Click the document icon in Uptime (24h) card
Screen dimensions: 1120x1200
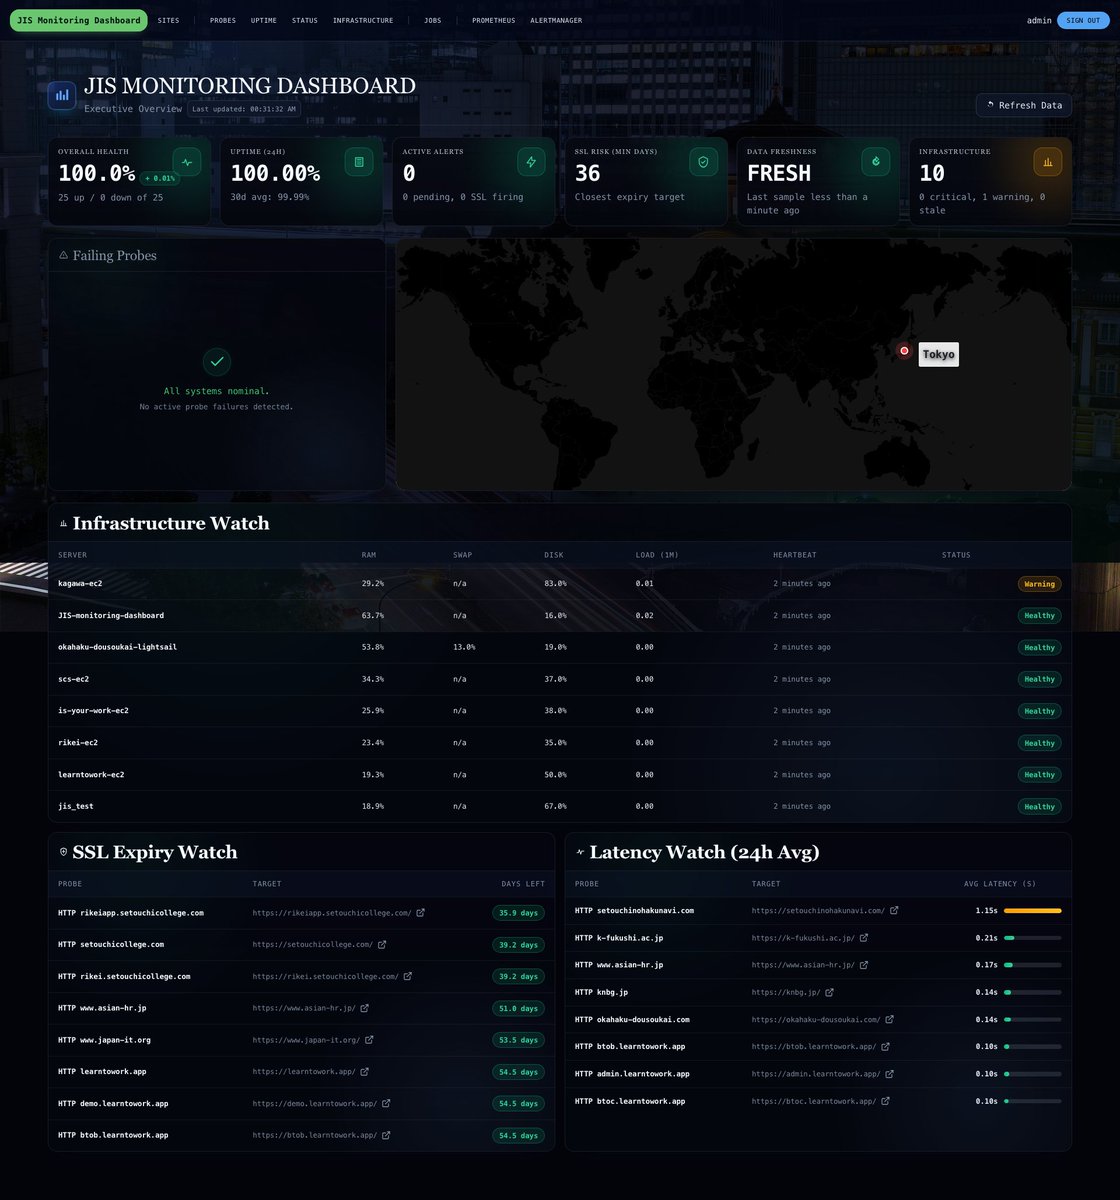359,162
